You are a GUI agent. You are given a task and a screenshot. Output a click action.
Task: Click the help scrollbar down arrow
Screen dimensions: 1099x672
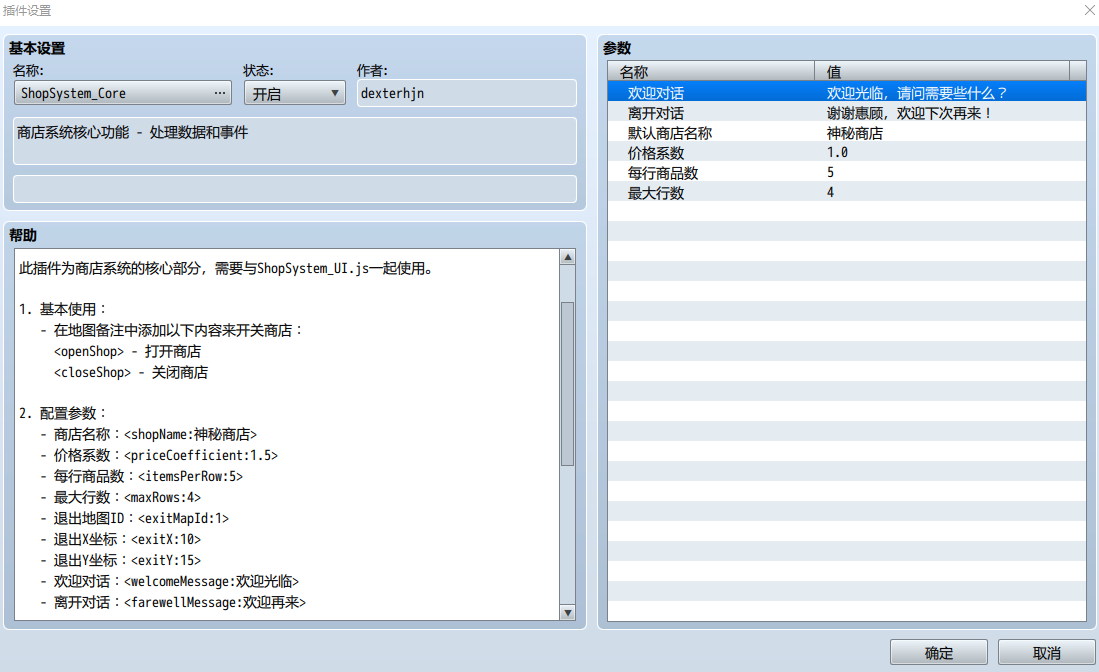(568, 612)
